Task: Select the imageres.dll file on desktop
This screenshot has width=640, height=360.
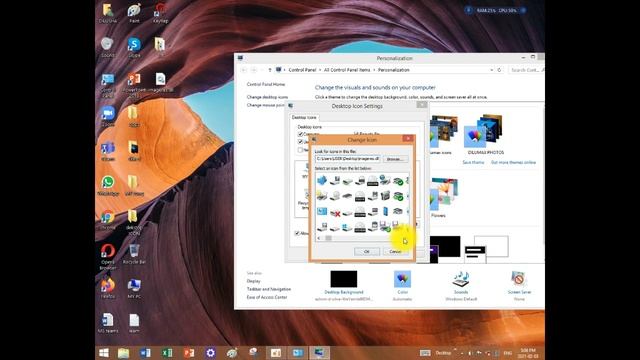Action: click(x=160, y=82)
